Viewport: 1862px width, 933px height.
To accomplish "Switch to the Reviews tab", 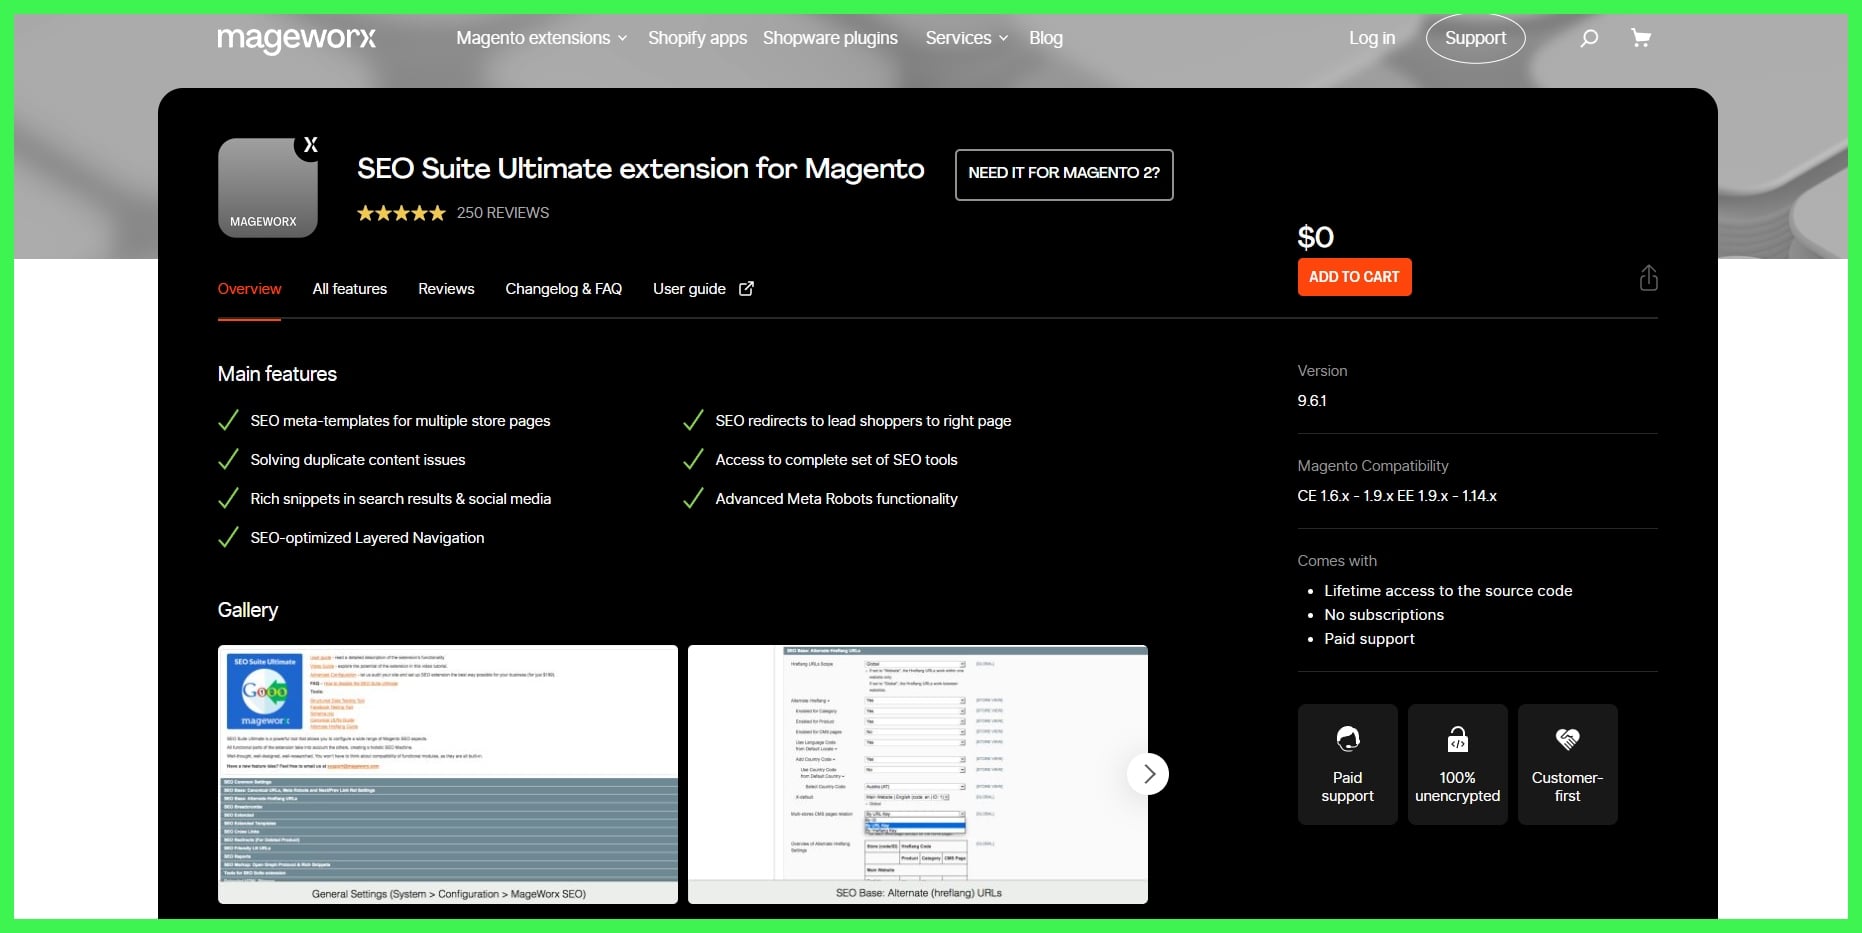I will pos(446,288).
